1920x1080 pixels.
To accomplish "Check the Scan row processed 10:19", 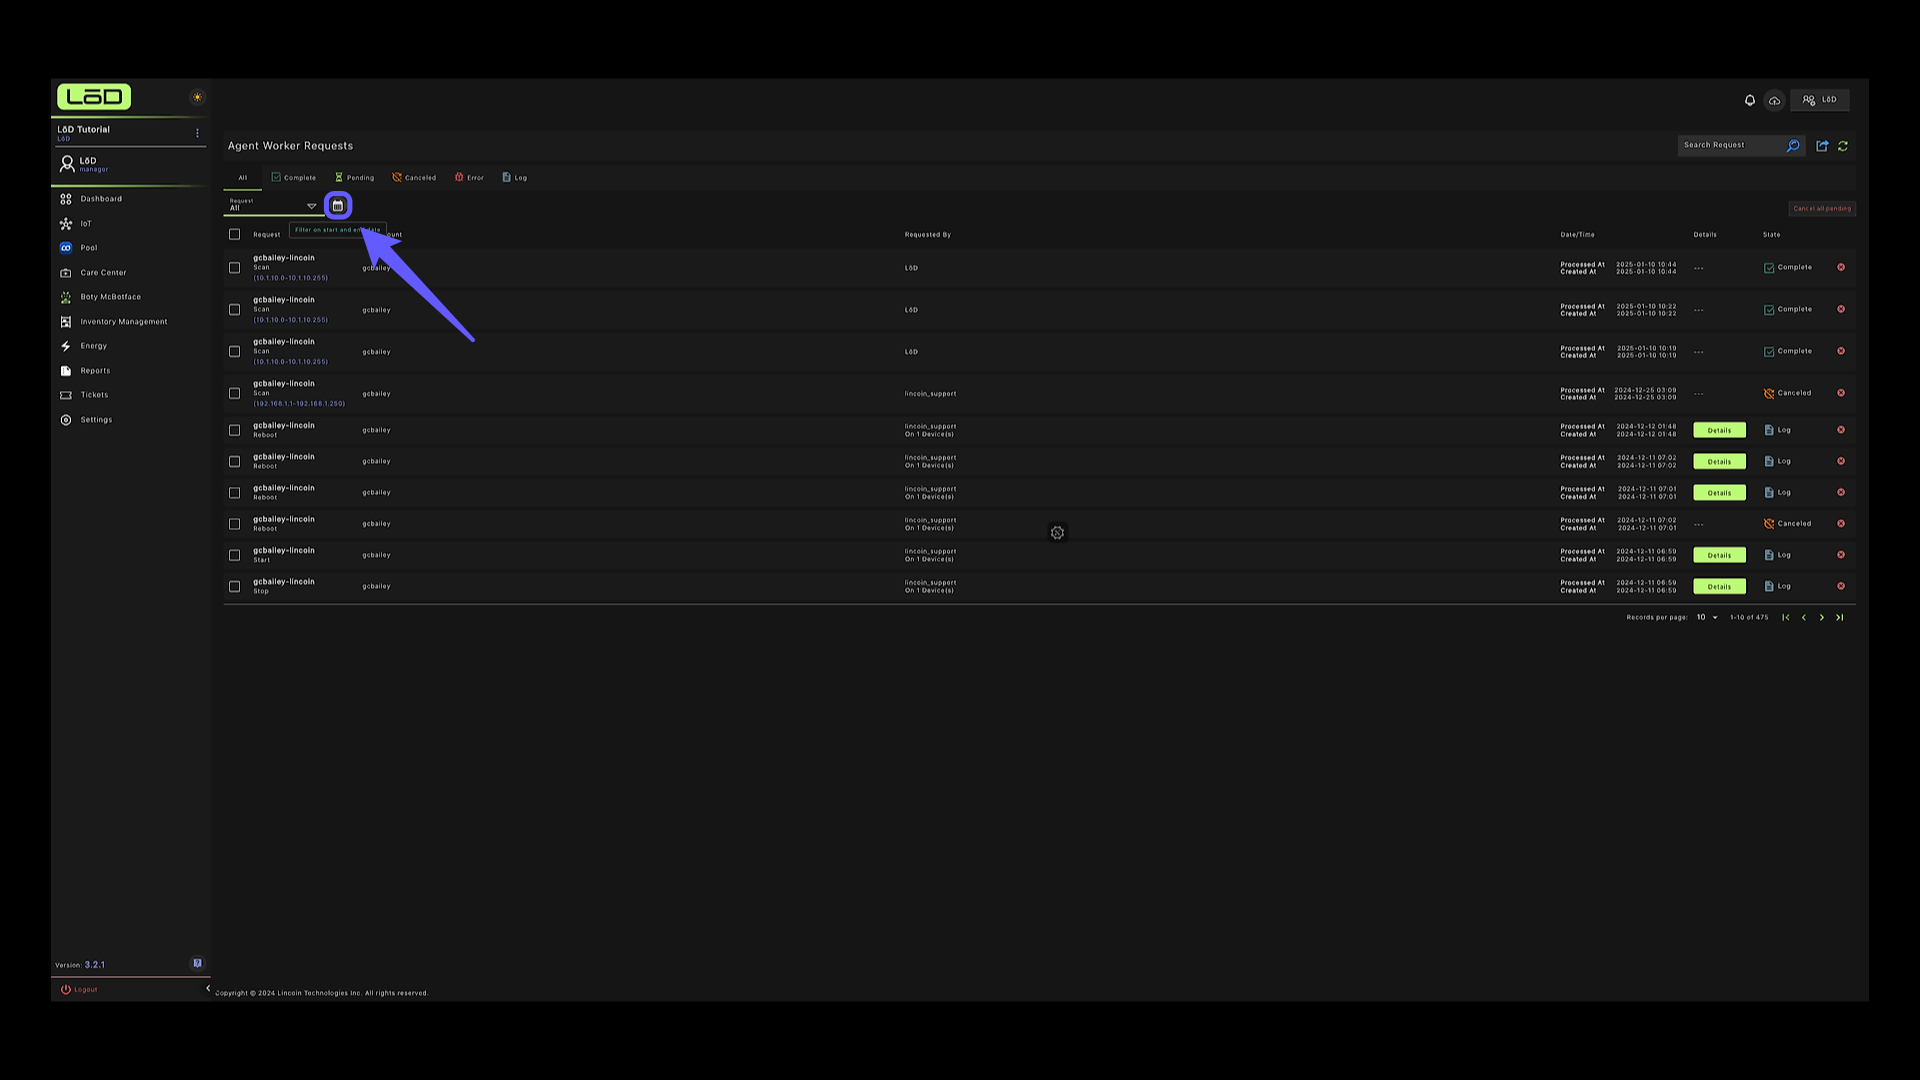I will click(235, 352).
